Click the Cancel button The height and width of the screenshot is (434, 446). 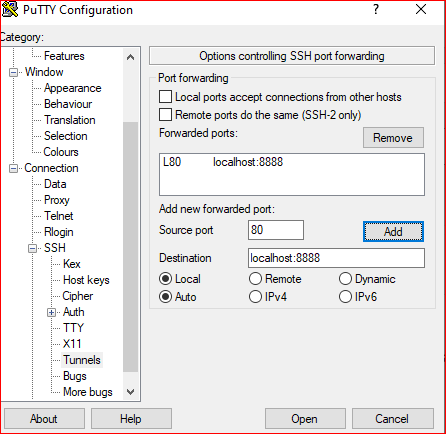coord(393,419)
